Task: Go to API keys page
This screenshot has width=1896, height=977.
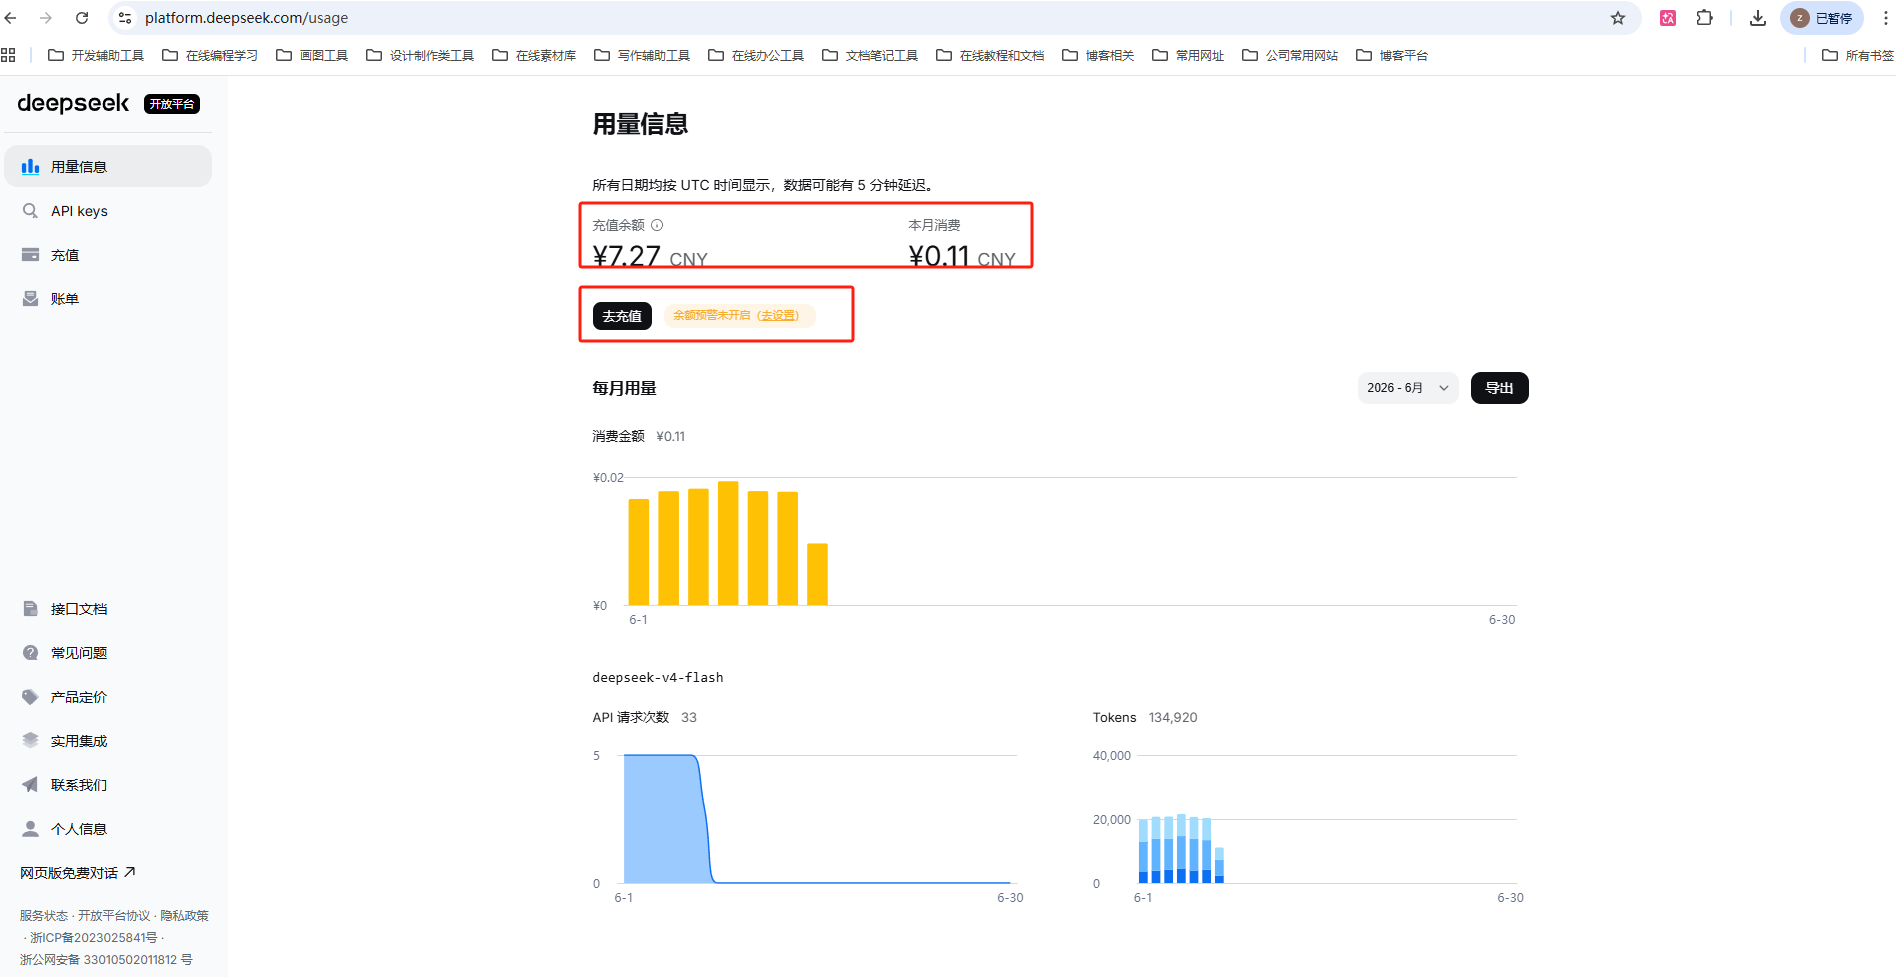Action: [108, 211]
